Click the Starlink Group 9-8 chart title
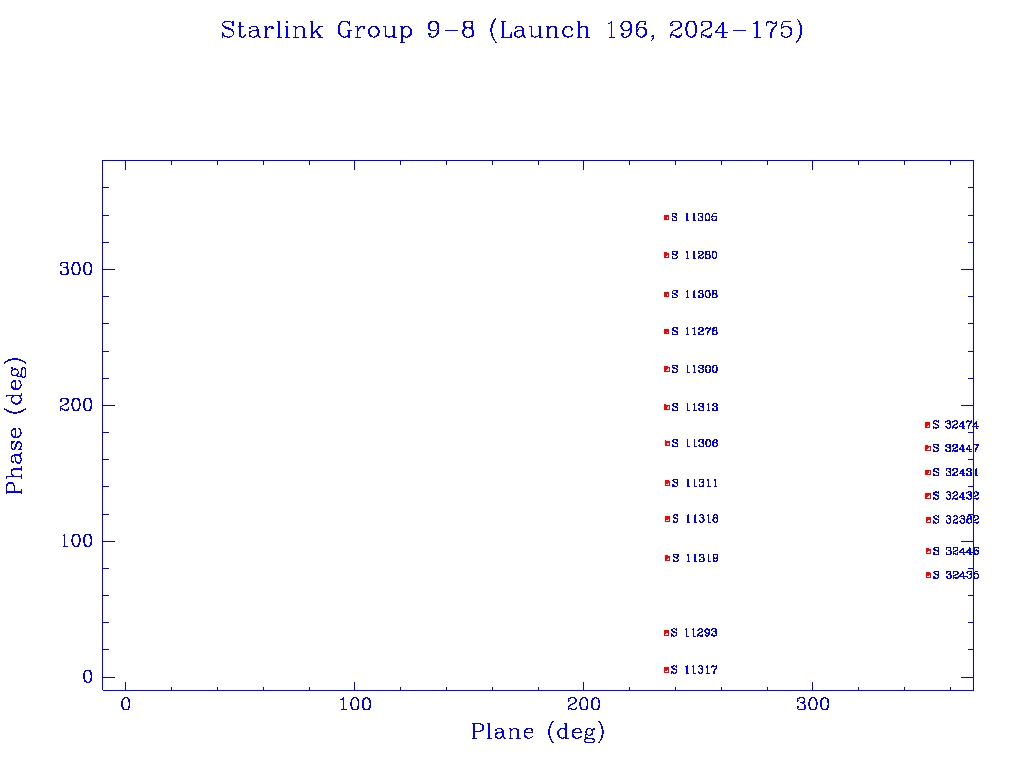Screen dimensions: 1024x768 click(512, 30)
